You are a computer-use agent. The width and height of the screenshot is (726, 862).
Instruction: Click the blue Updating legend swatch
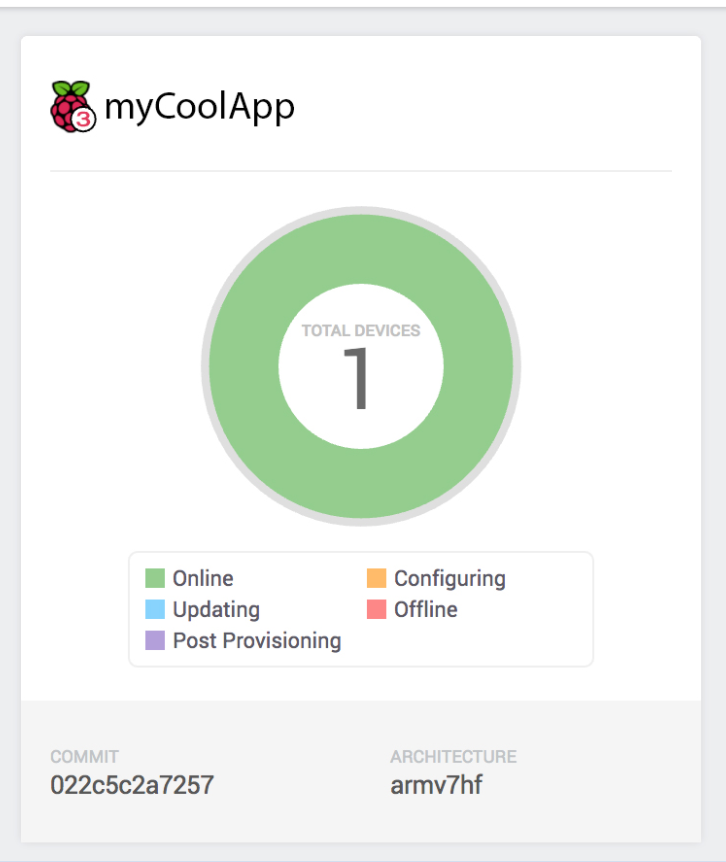[155, 609]
